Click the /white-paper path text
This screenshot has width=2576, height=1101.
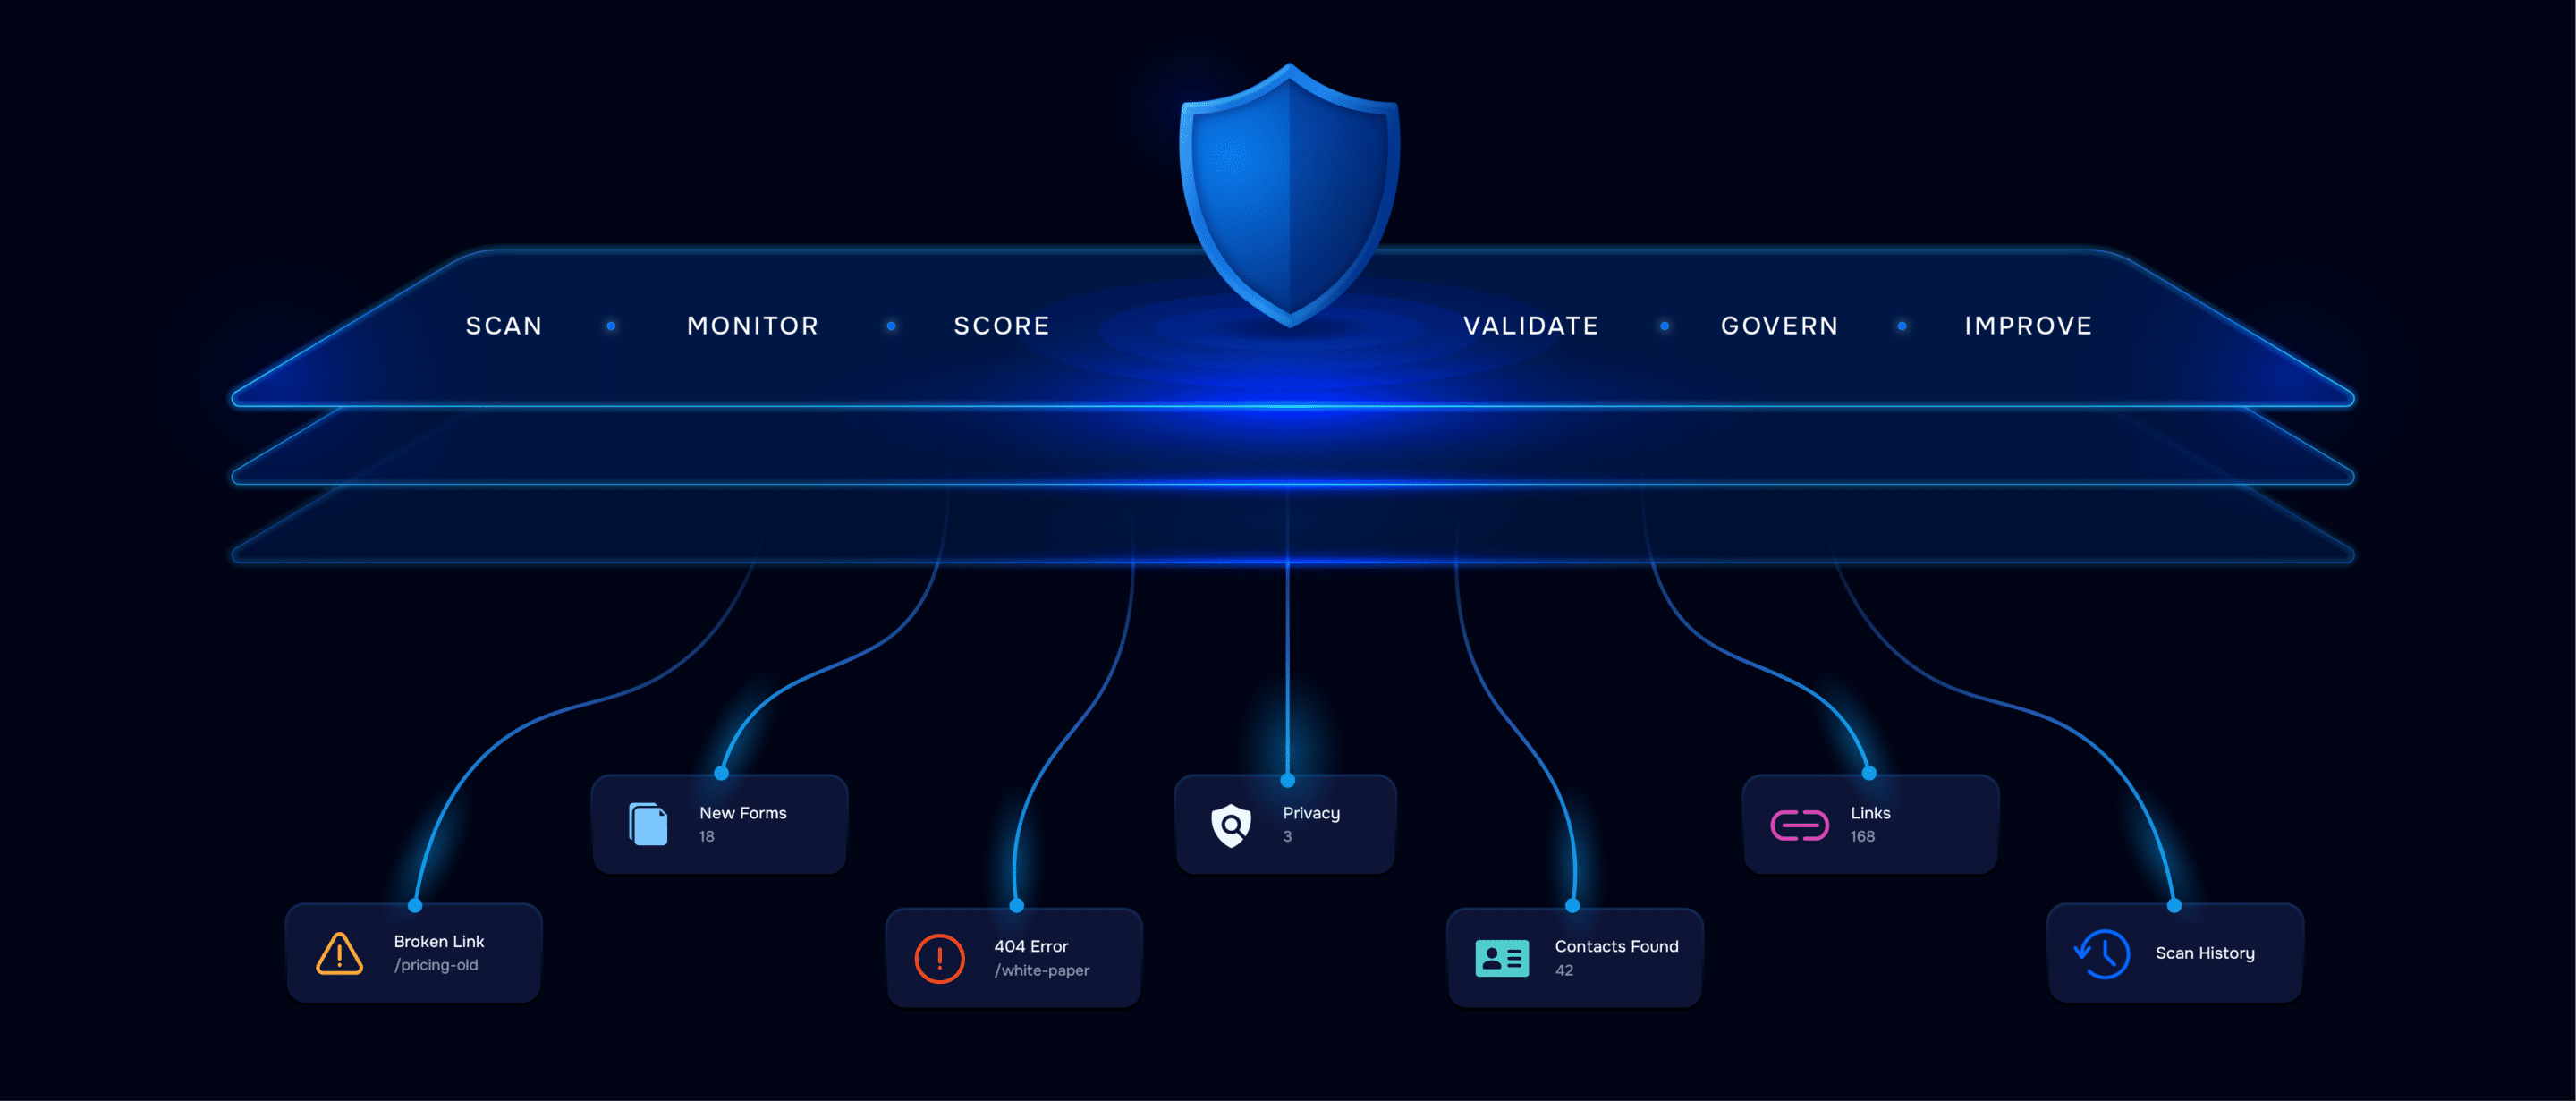pos(1042,970)
